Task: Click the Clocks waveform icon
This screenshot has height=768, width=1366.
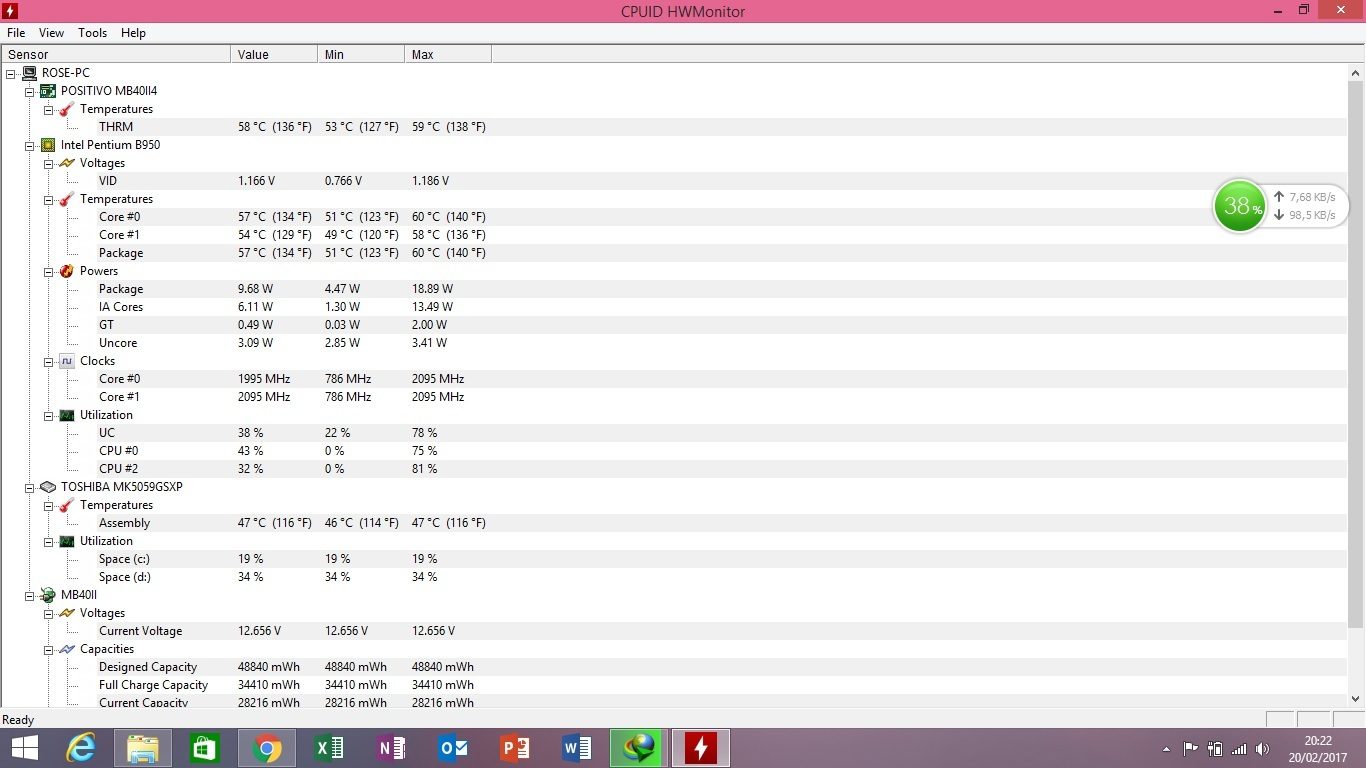Action: coord(66,361)
